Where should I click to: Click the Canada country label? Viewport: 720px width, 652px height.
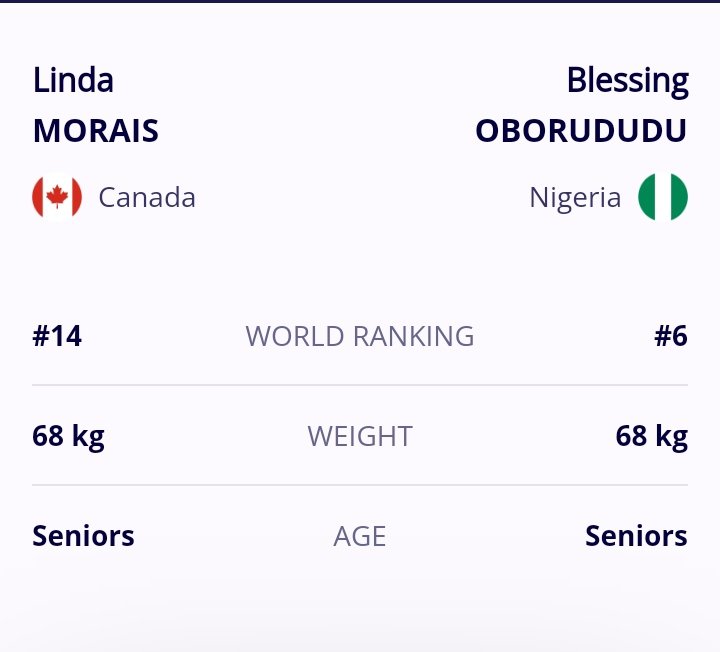pyautogui.click(x=147, y=197)
